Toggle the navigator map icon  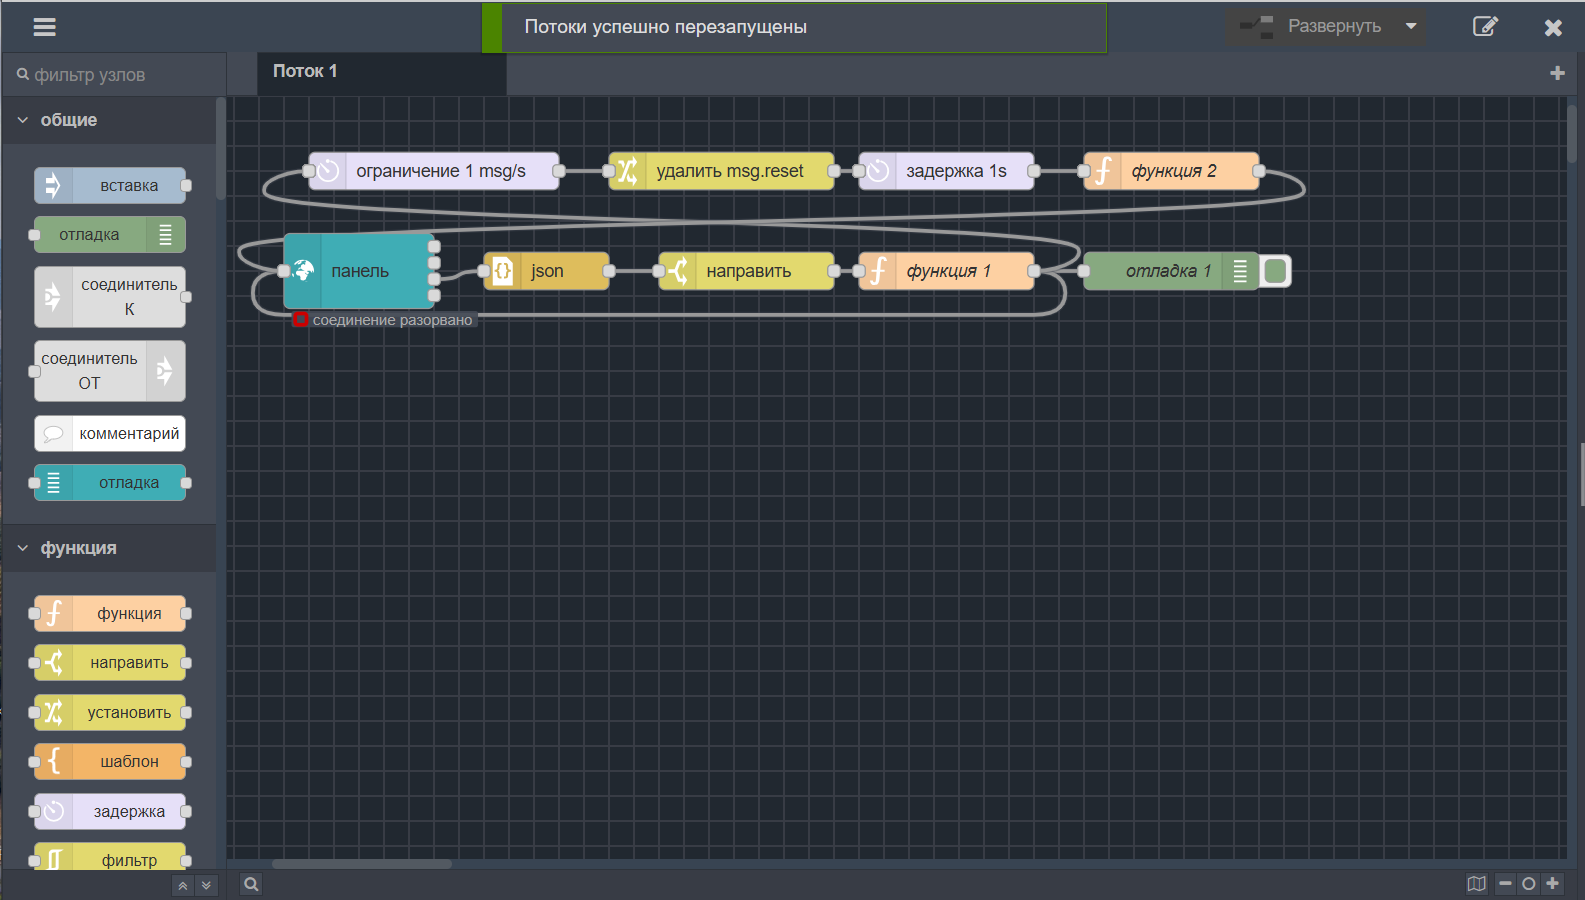click(1476, 884)
